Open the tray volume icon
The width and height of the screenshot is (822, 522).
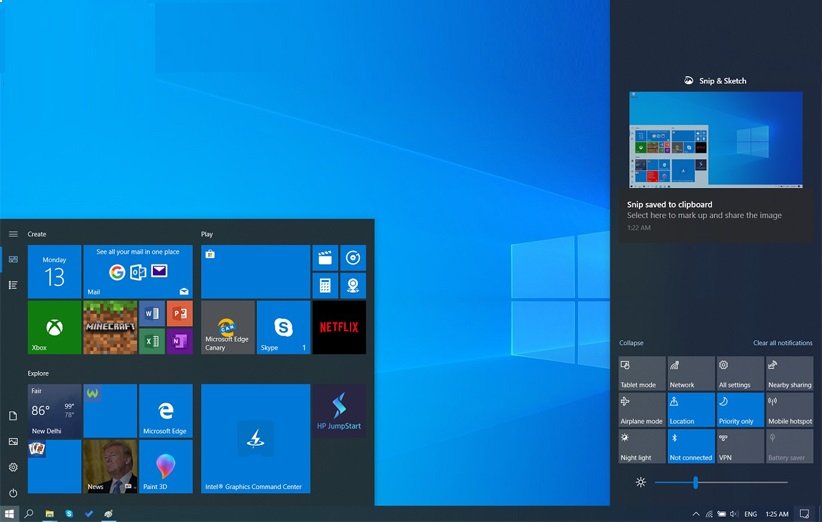733,514
